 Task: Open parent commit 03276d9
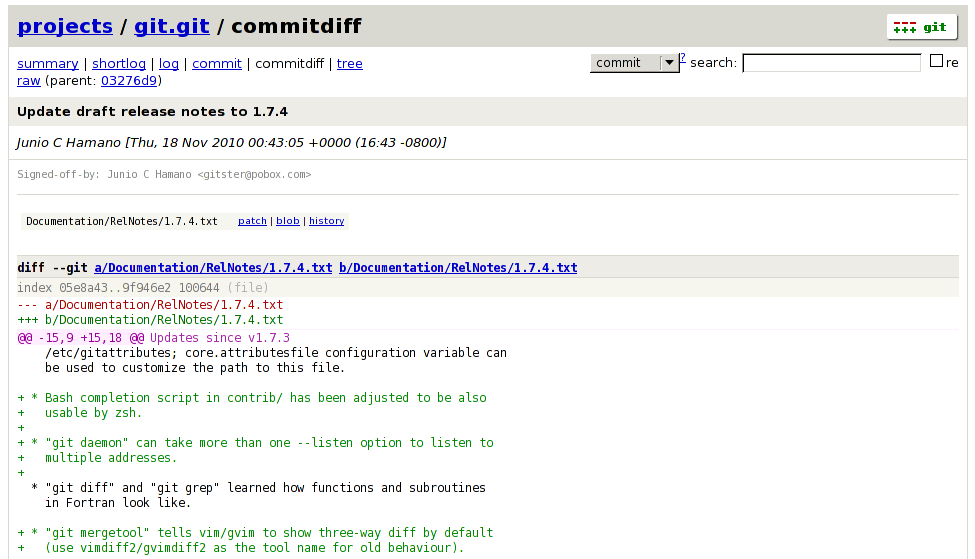(x=129, y=81)
